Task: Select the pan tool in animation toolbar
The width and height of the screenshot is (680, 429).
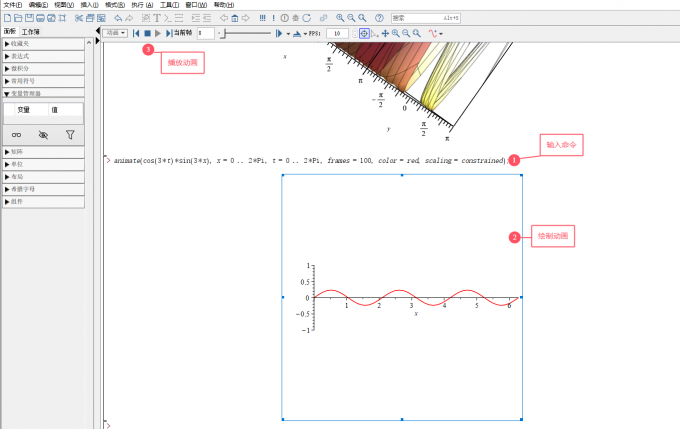Action: pos(385,33)
